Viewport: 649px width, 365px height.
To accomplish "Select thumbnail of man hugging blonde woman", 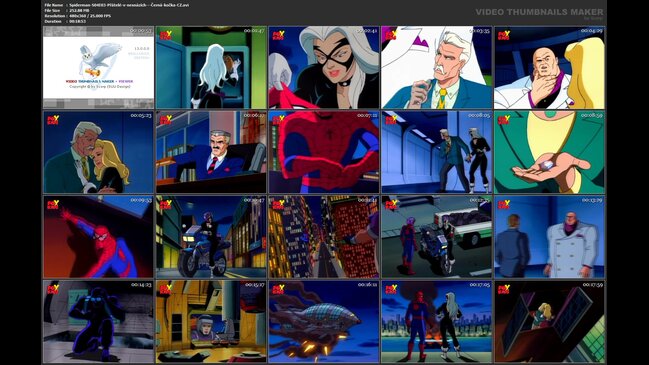I will 99,152.
